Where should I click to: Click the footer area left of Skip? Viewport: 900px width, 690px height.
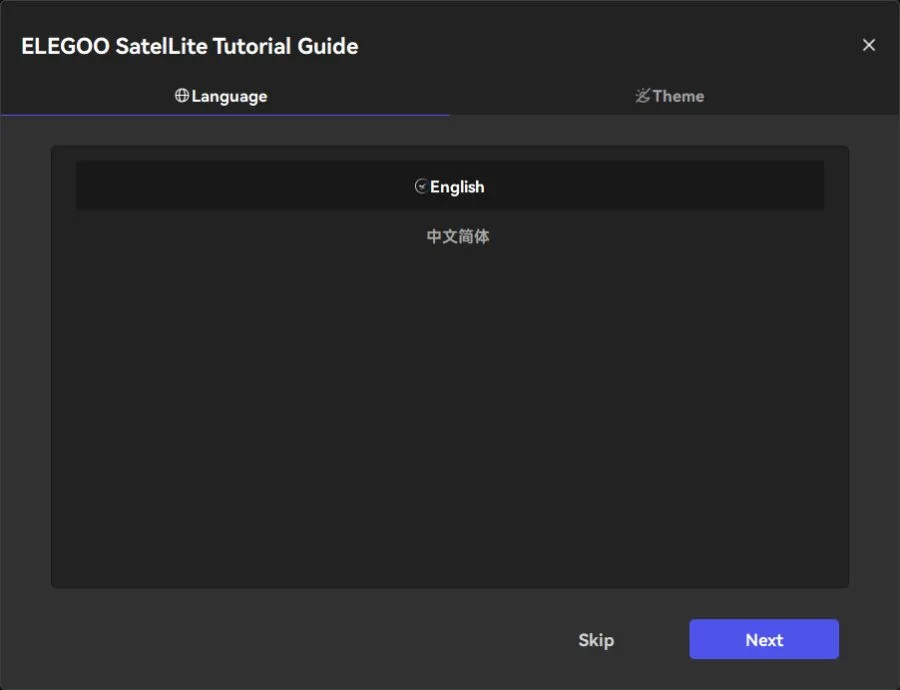(x=300, y=640)
